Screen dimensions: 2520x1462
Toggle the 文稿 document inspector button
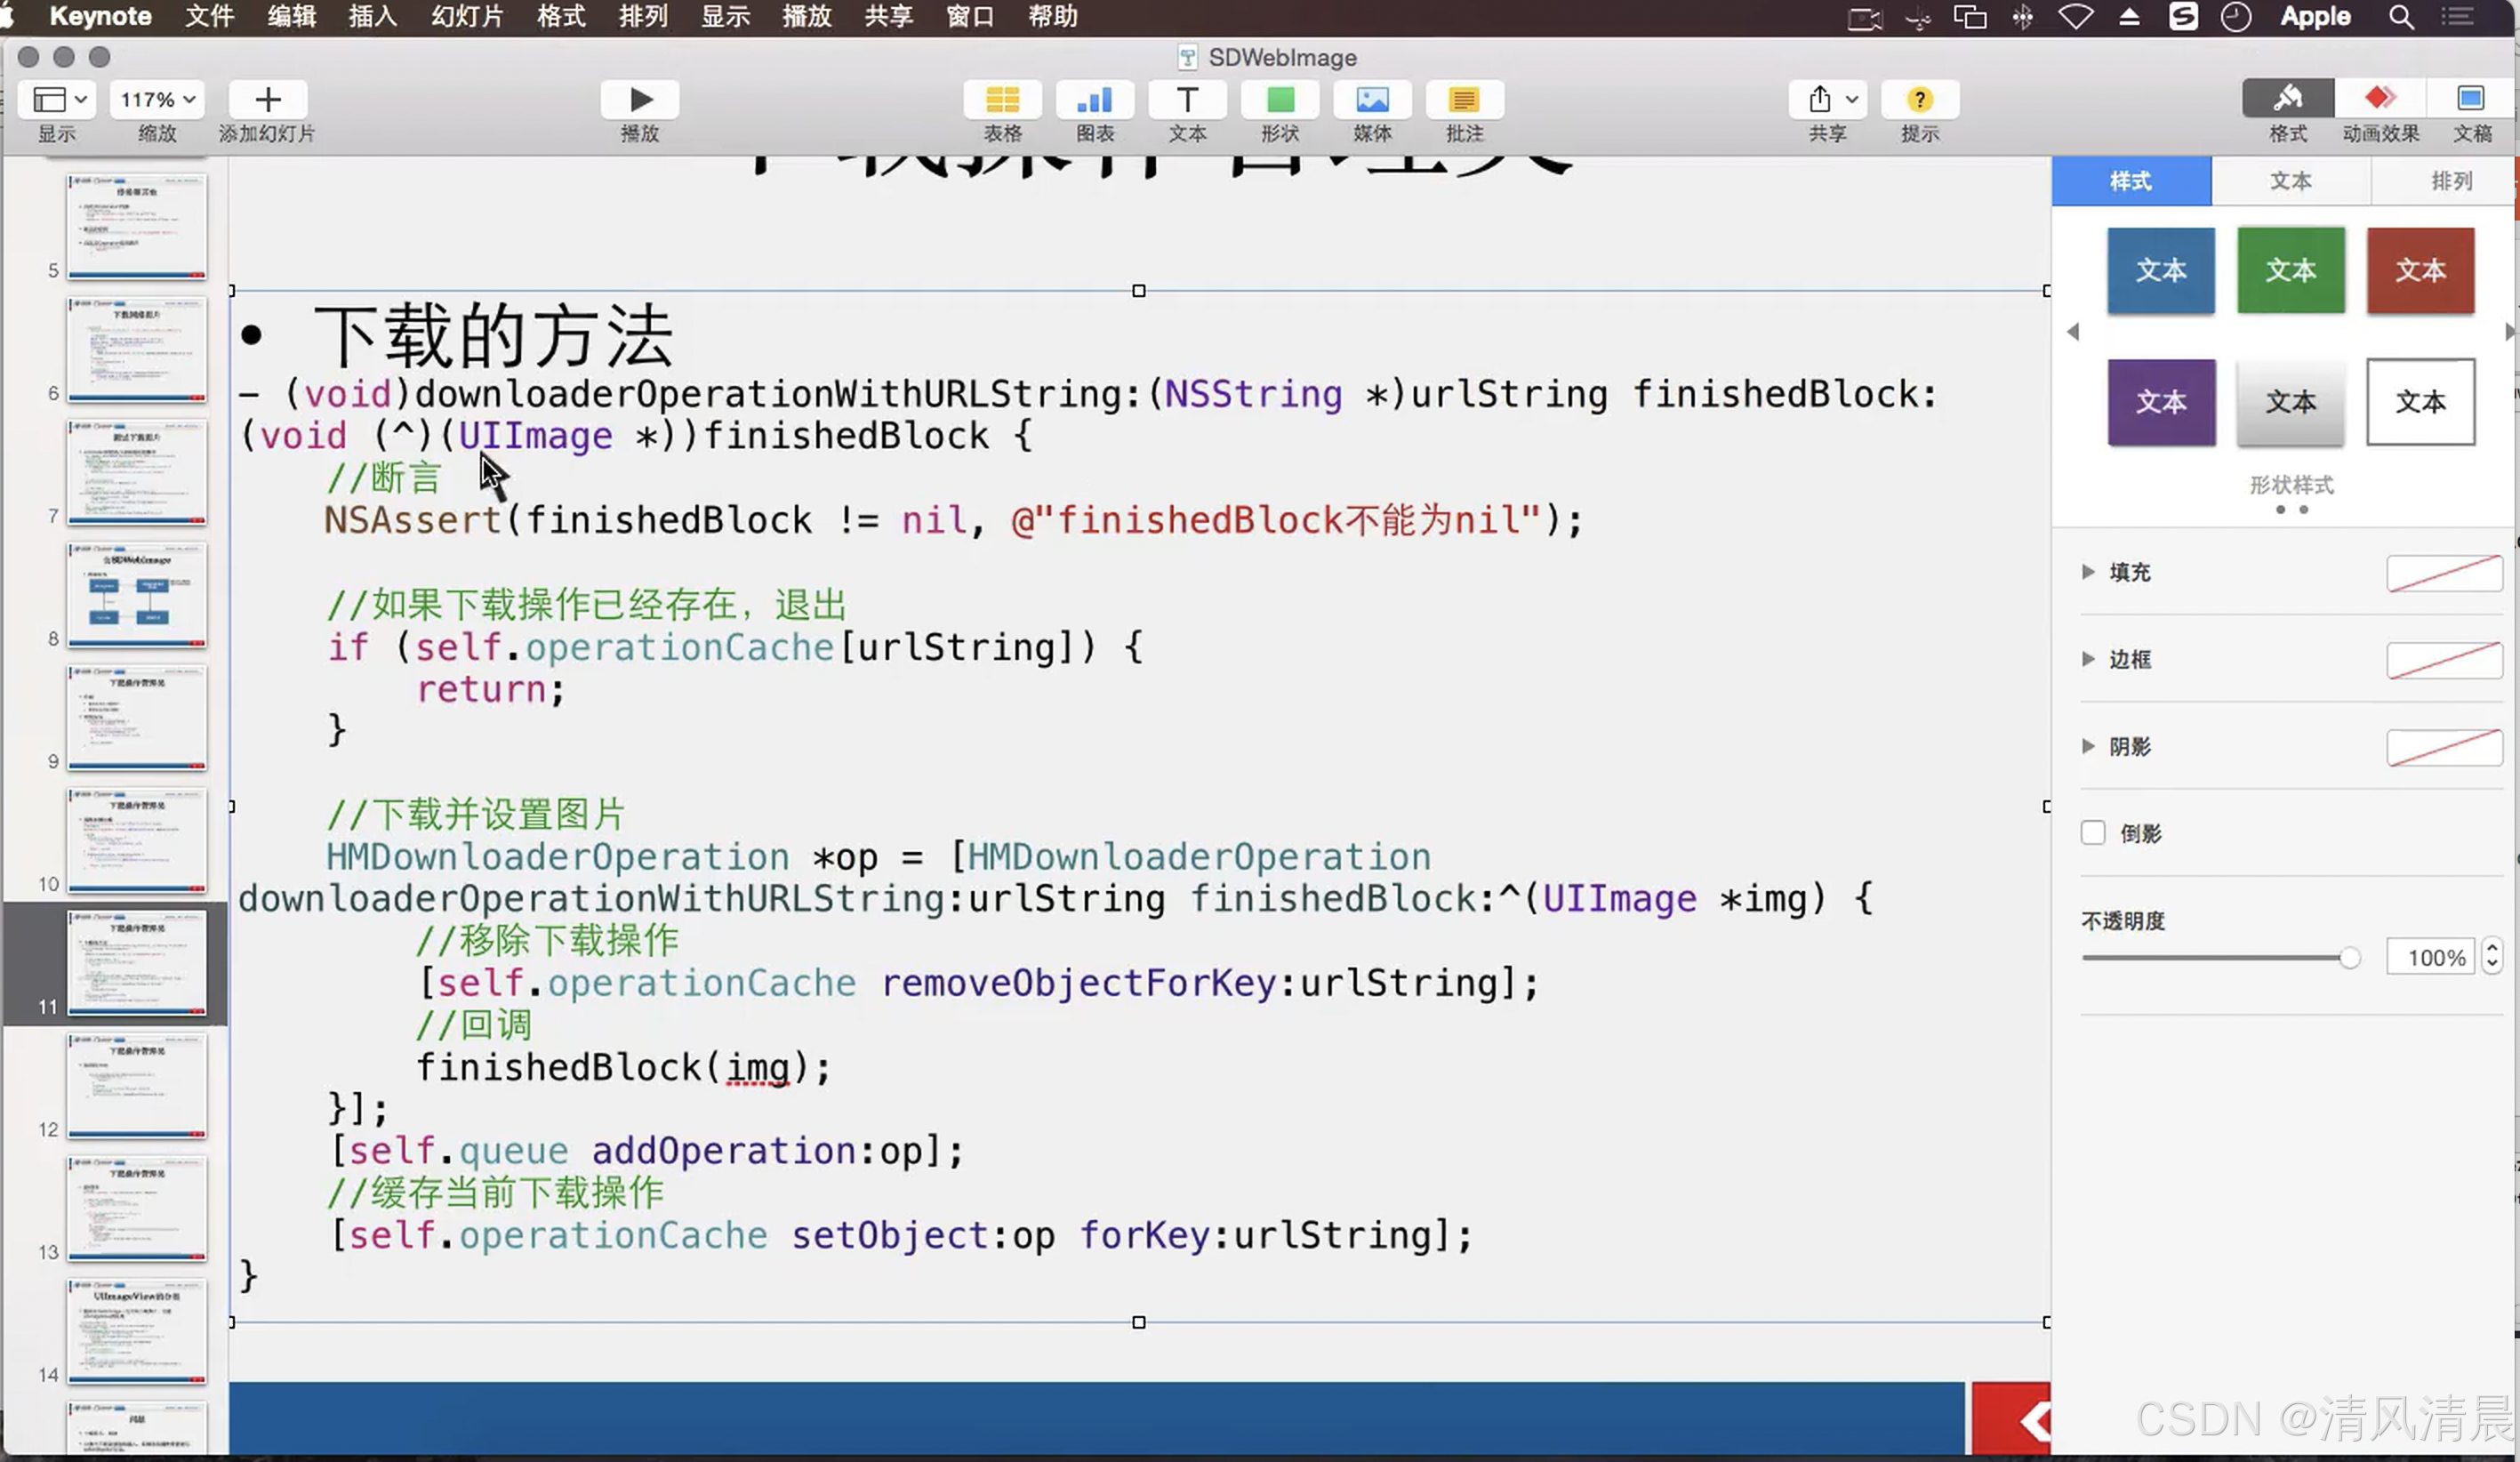click(2471, 99)
